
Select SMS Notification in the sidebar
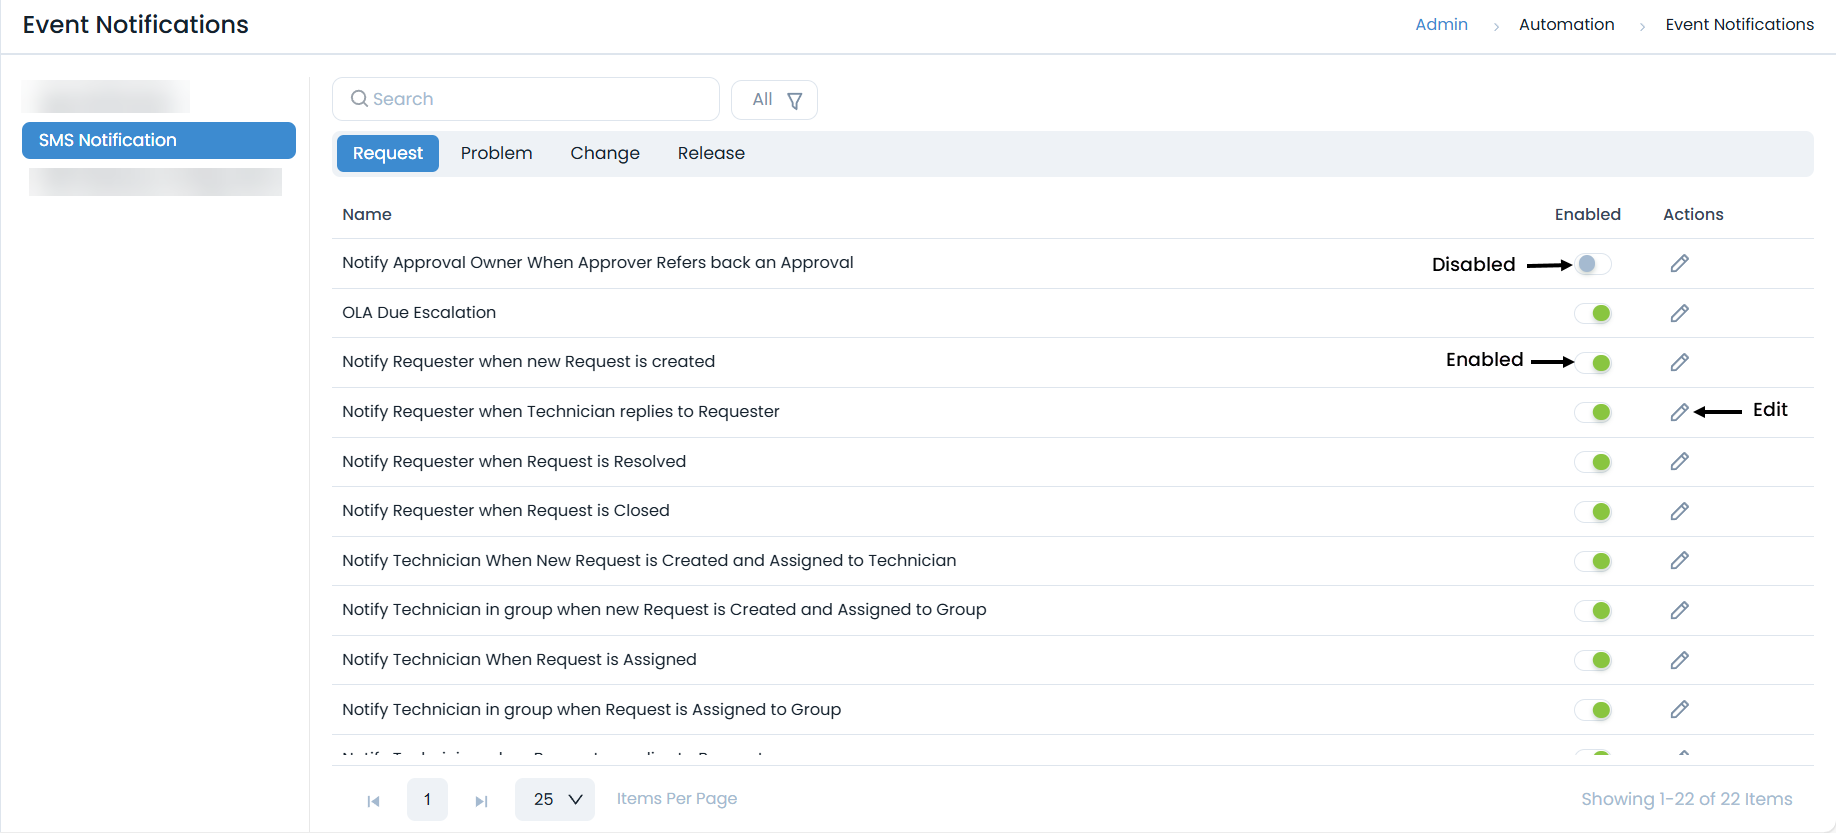pos(159,140)
